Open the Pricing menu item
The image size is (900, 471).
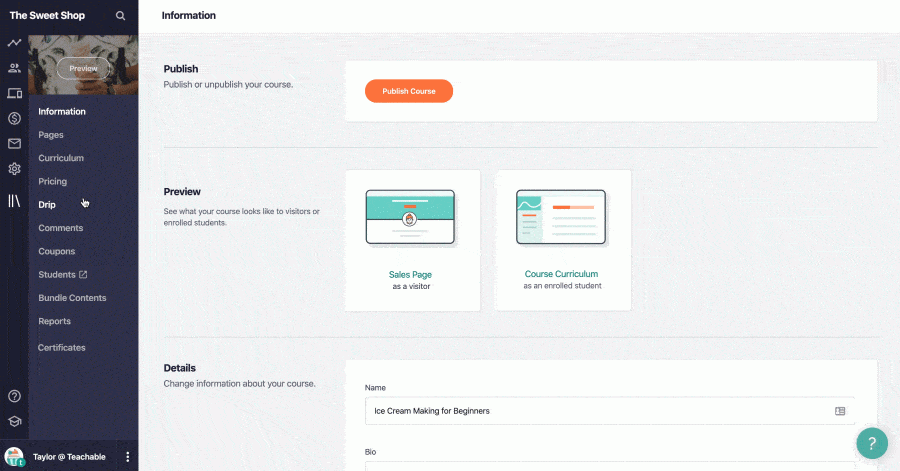(x=53, y=181)
